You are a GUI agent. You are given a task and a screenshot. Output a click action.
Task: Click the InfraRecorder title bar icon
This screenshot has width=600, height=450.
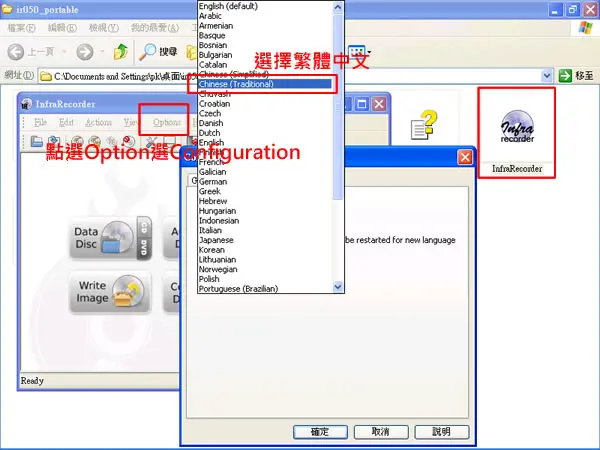pyautogui.click(x=26, y=104)
